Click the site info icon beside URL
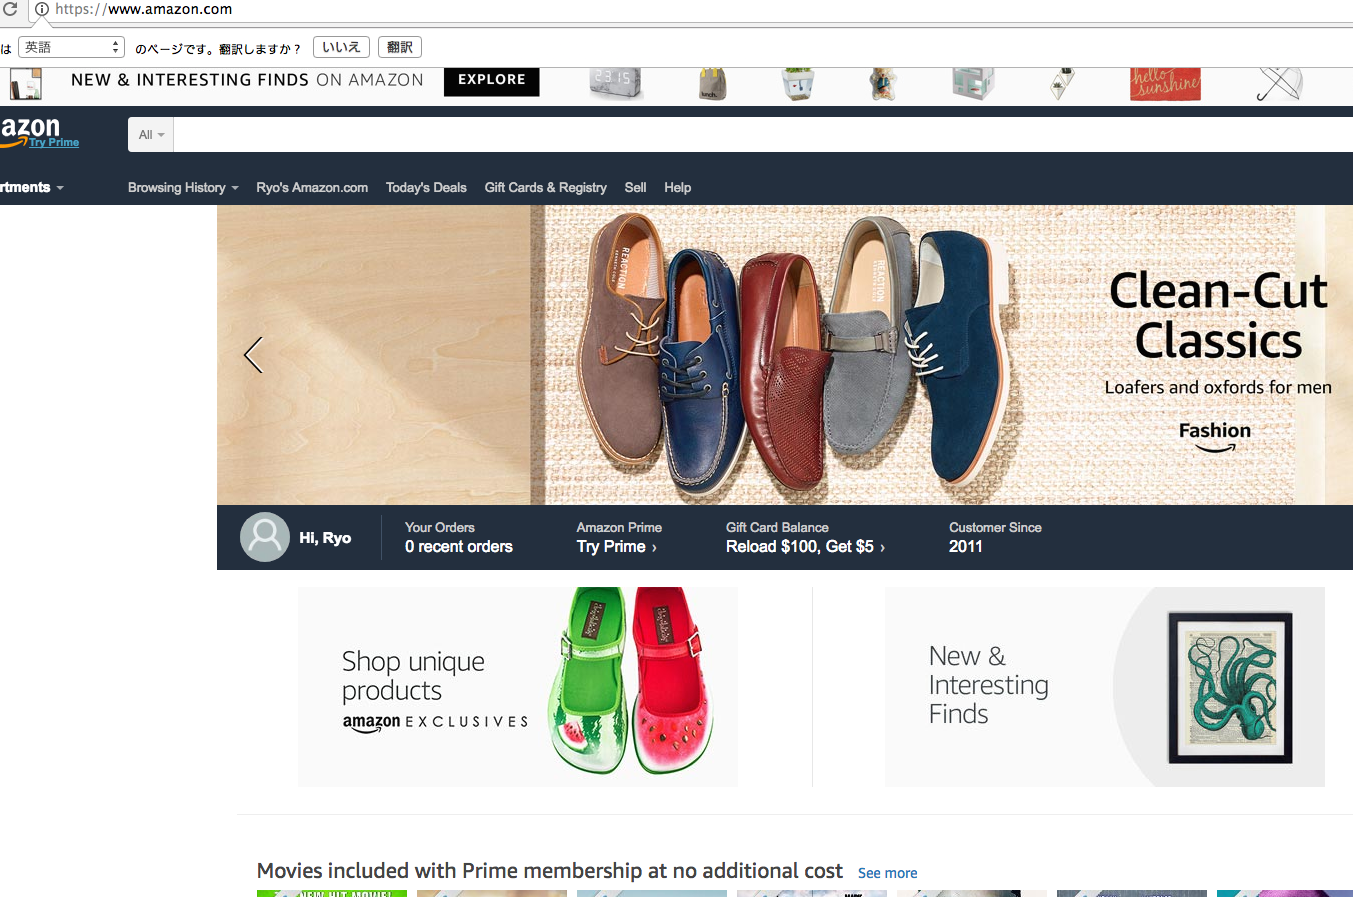Image resolution: width=1353 pixels, height=897 pixels. pyautogui.click(x=42, y=9)
